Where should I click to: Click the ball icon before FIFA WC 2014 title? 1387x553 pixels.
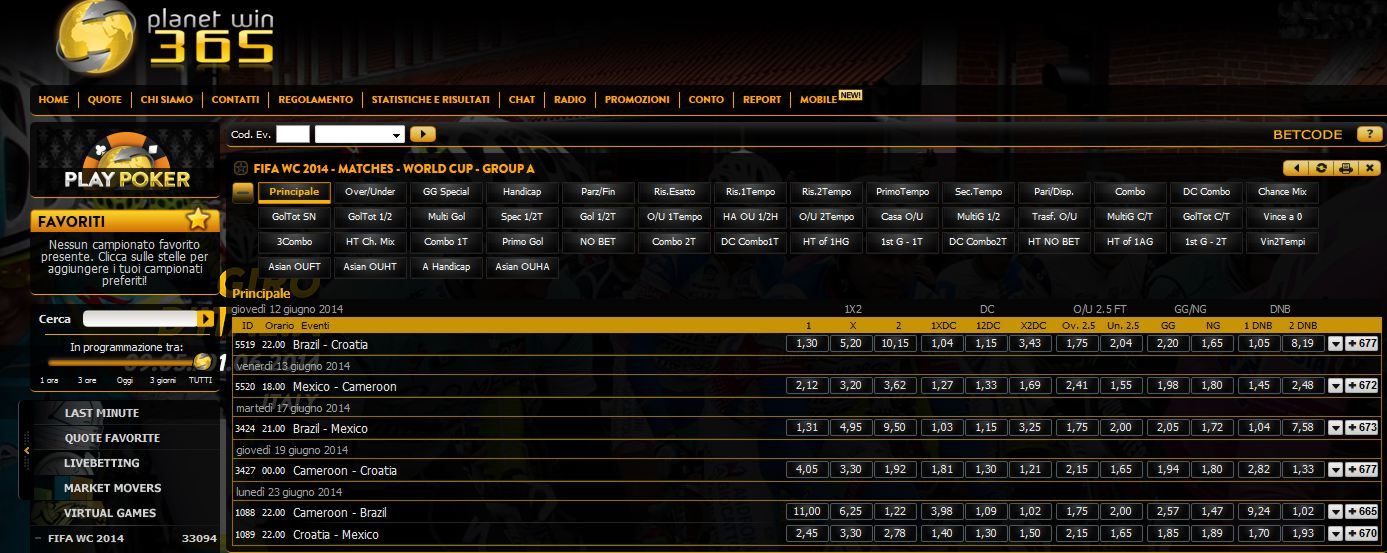tap(240, 168)
